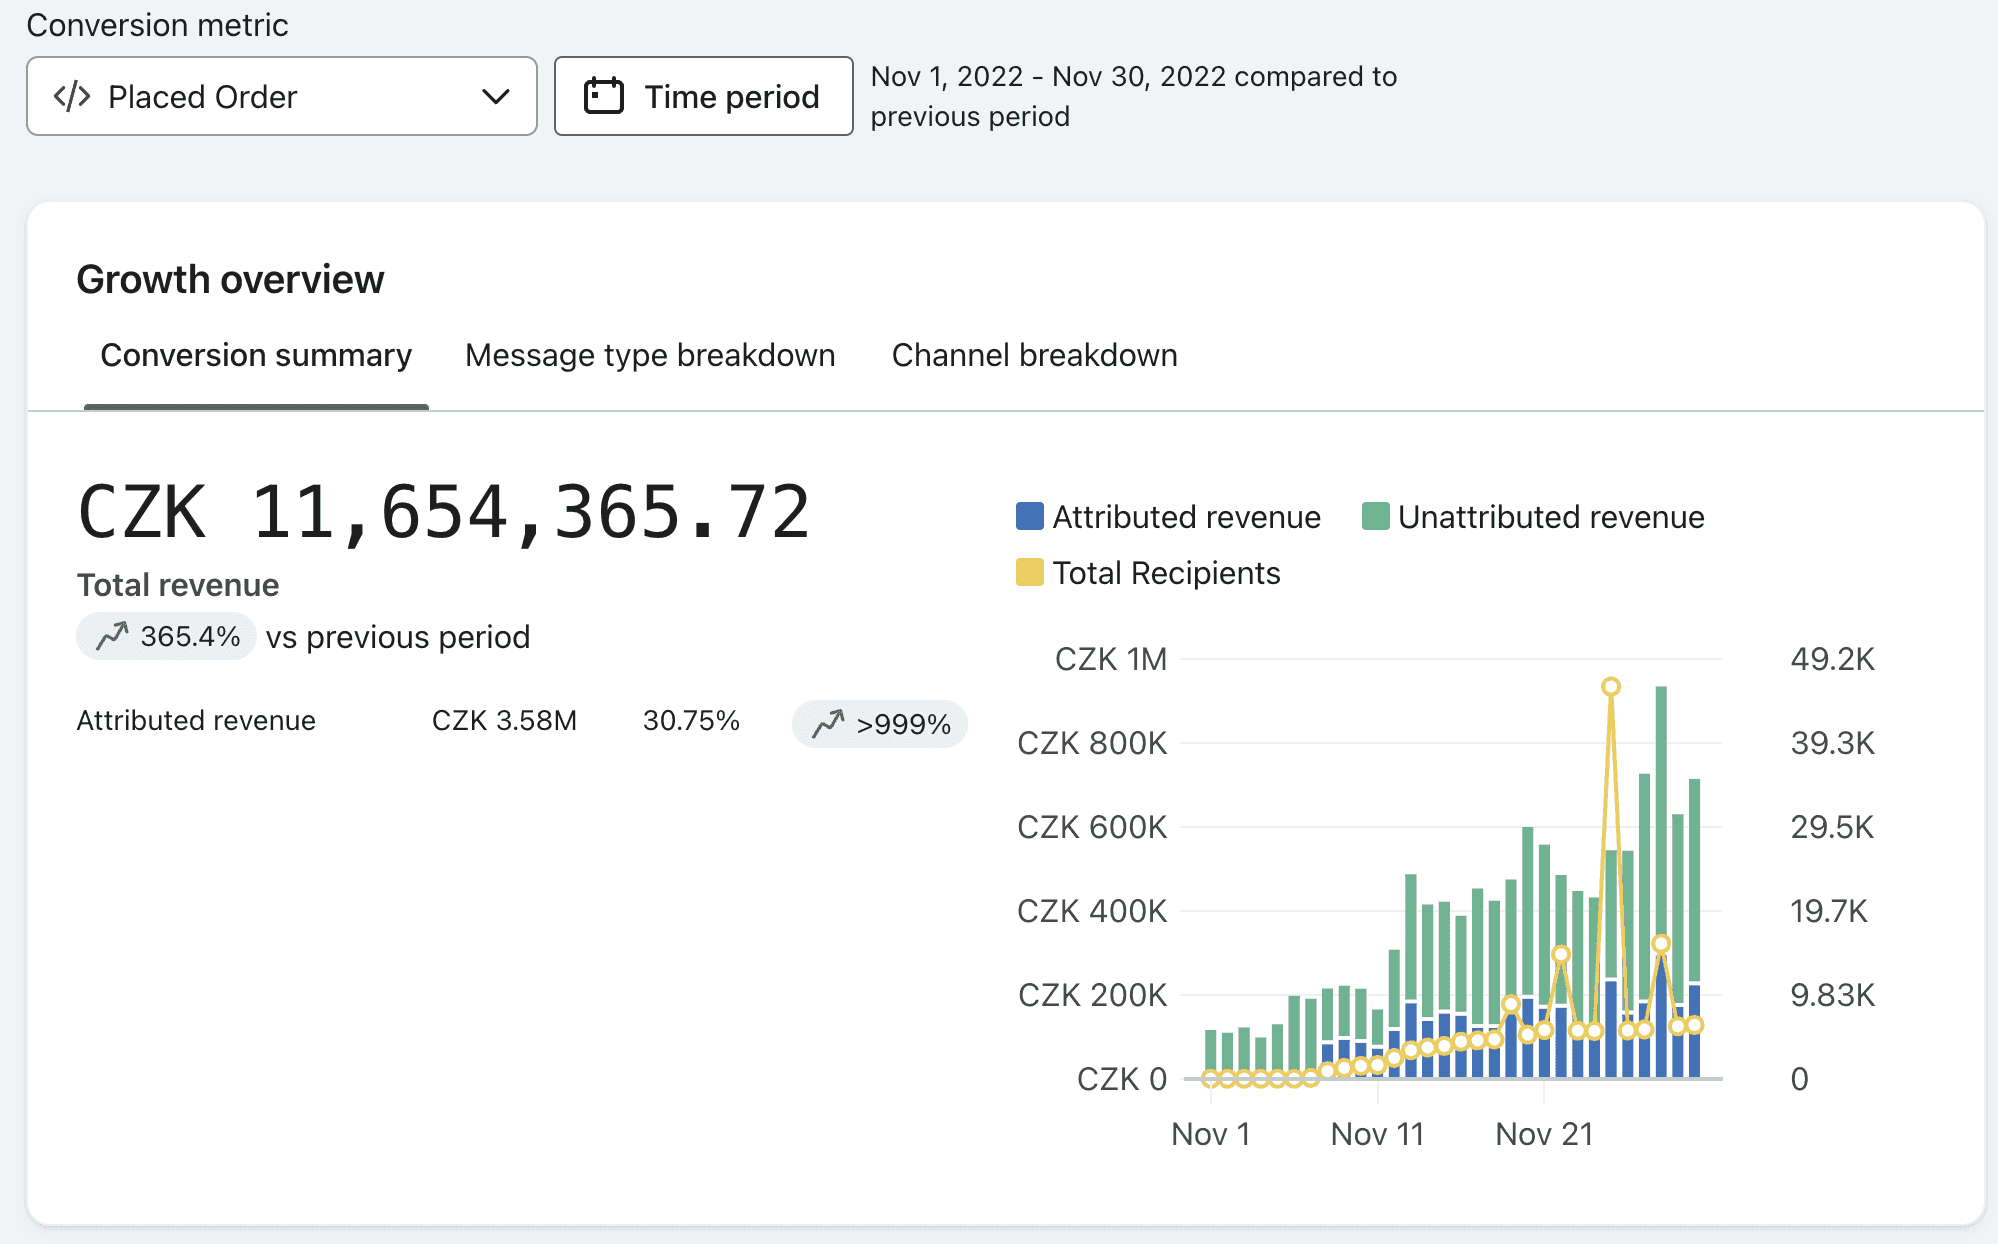Click the Attributed revenue legend label

point(1187,517)
